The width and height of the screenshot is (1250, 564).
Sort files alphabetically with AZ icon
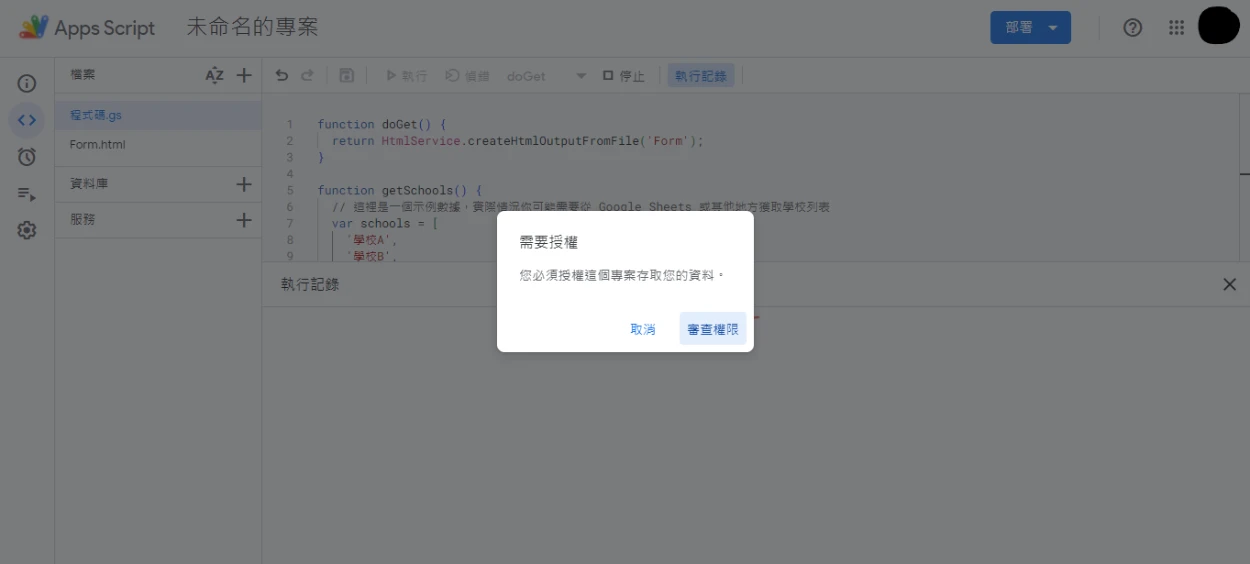pyautogui.click(x=214, y=75)
